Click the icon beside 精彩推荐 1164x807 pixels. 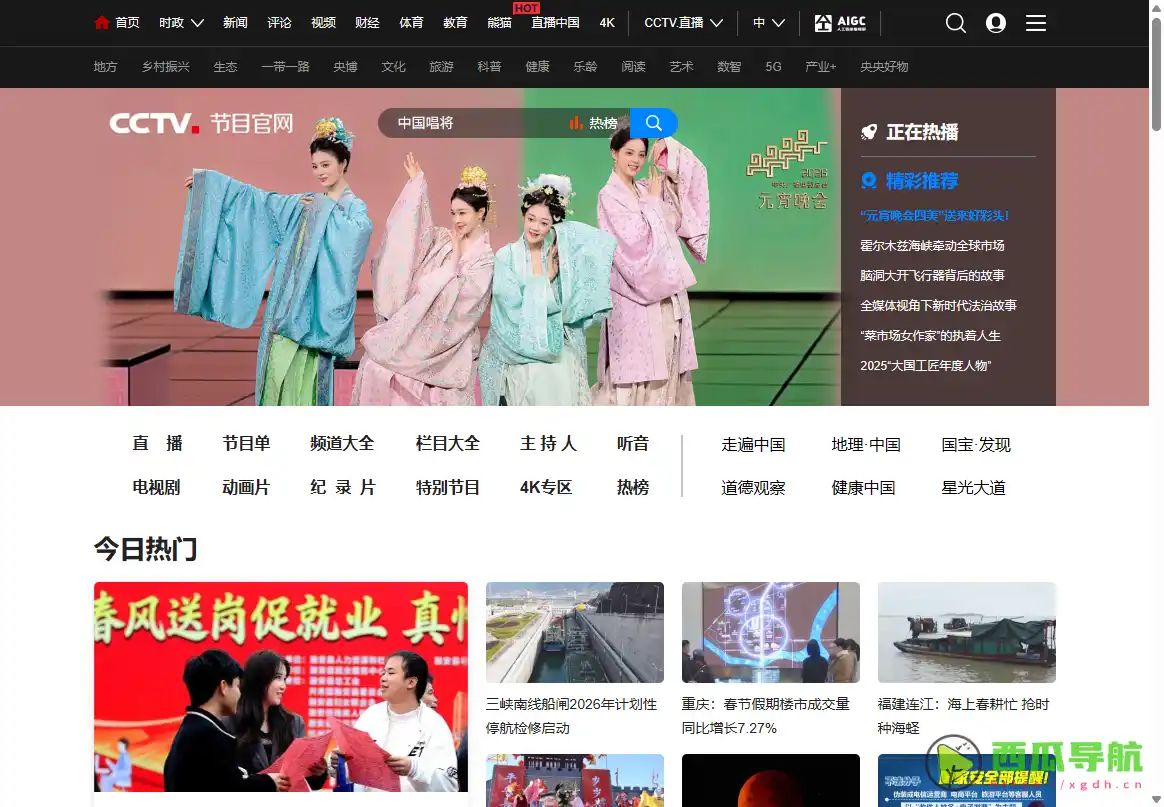pyautogui.click(x=869, y=181)
